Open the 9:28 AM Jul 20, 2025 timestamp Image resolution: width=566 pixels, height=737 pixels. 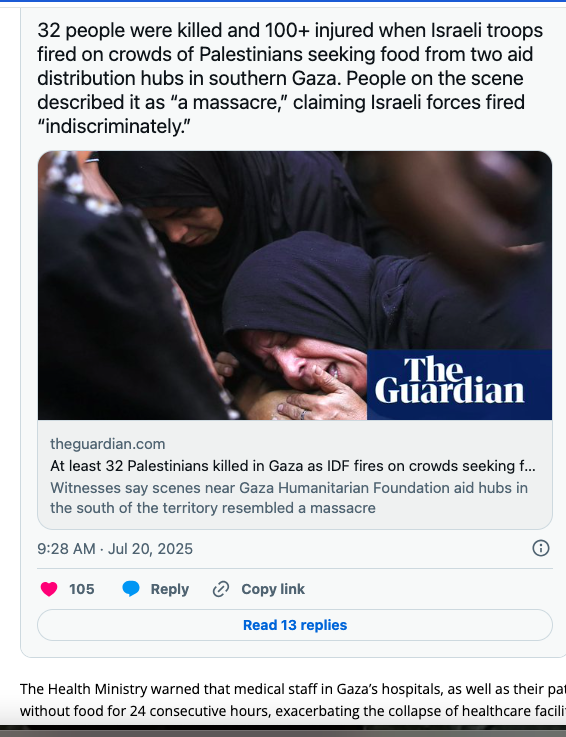pos(115,549)
